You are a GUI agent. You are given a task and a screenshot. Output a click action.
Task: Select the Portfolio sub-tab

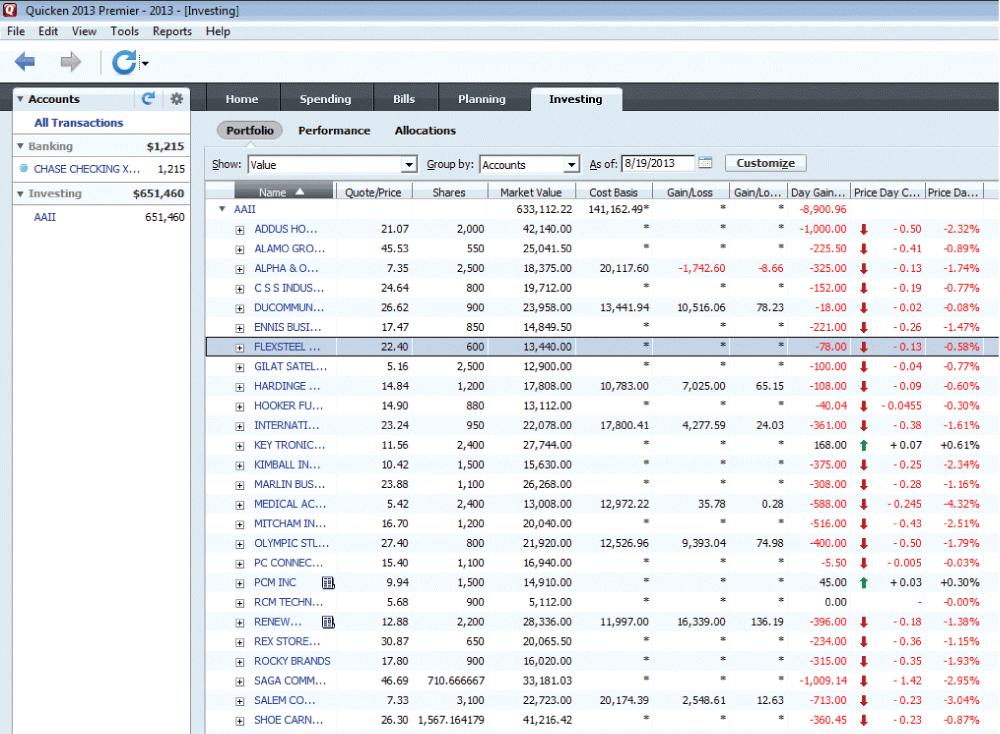click(x=249, y=130)
